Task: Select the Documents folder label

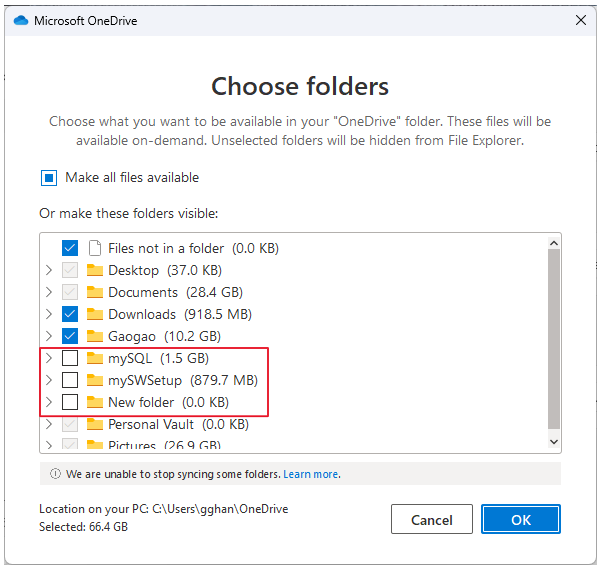Action: [143, 292]
